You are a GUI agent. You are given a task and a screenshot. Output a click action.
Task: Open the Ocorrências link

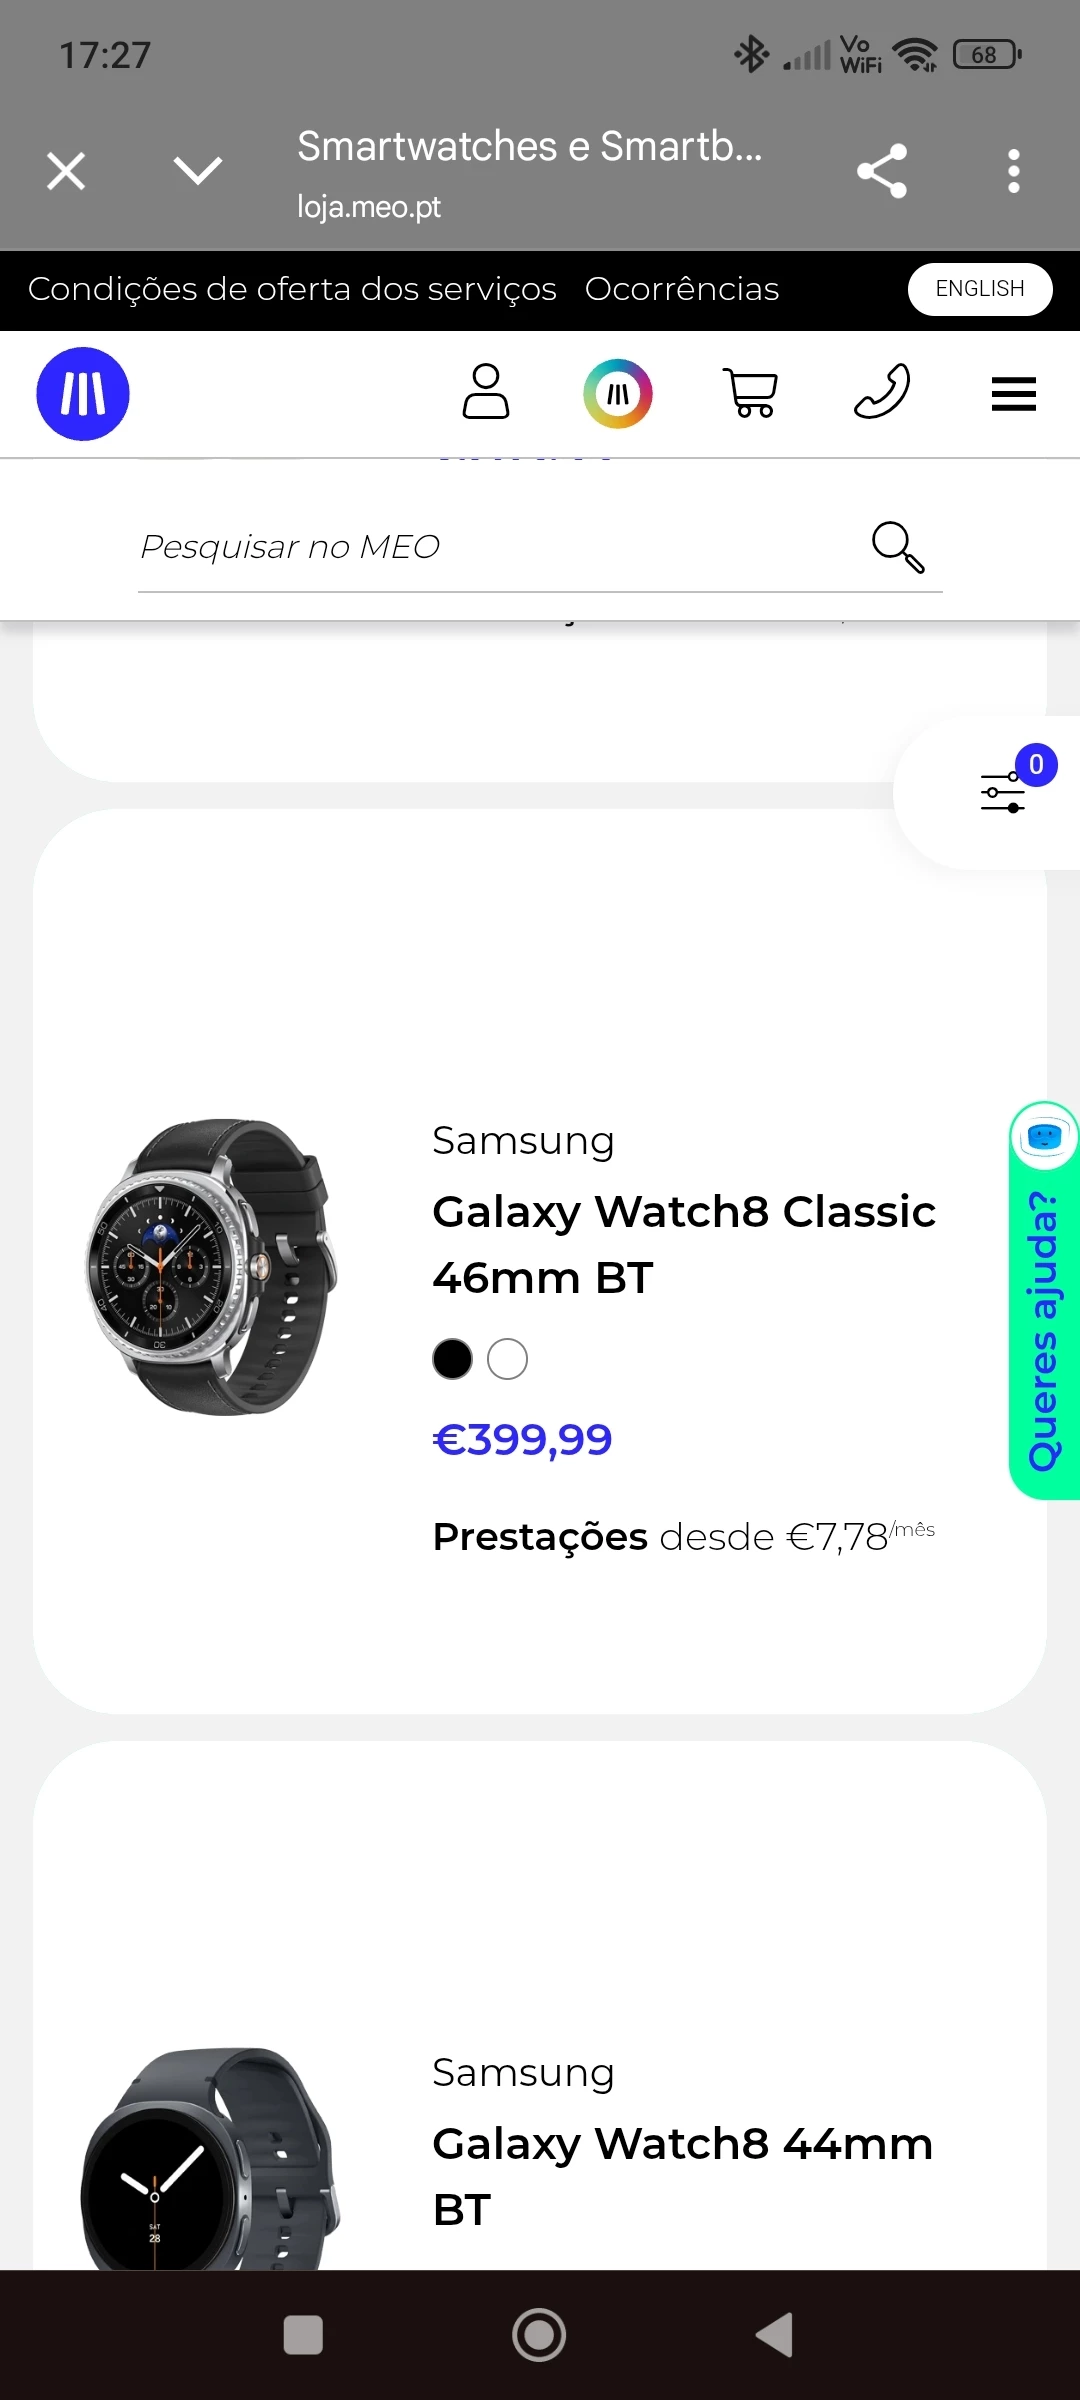point(682,289)
